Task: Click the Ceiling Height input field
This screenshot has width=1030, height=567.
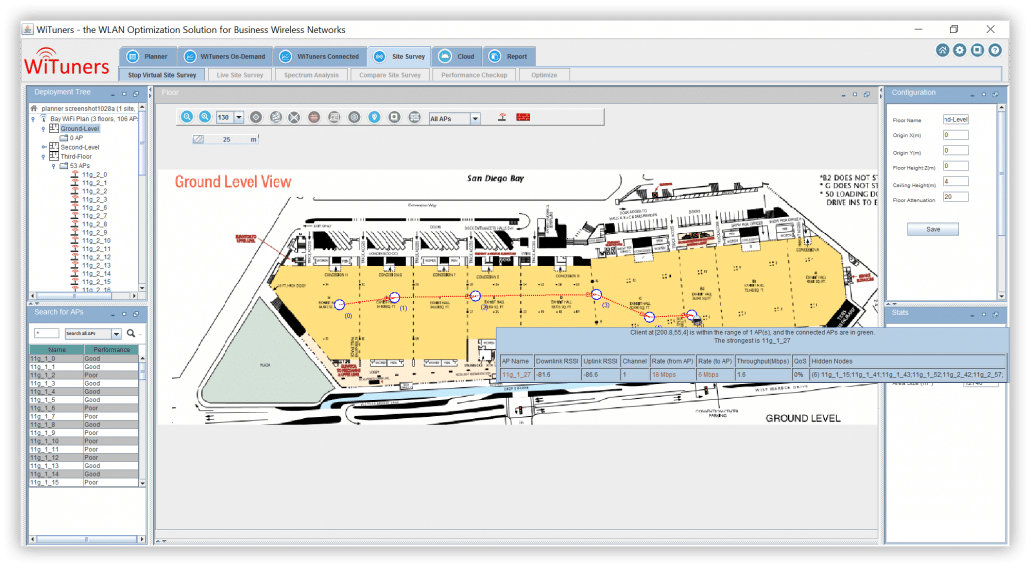Action: 956,181
